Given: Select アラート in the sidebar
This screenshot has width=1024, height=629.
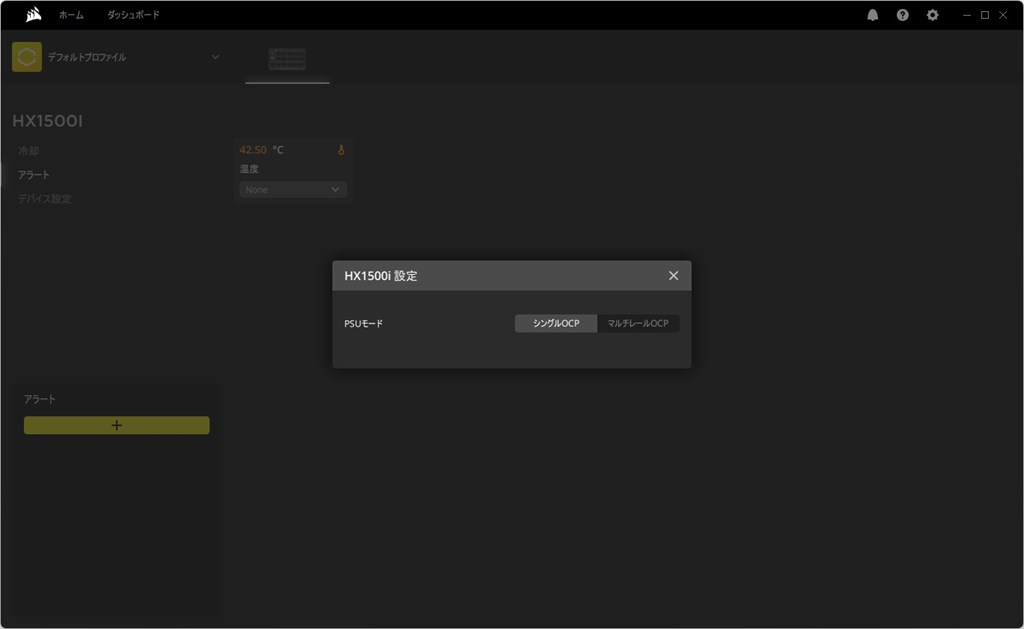Looking at the screenshot, I should tap(33, 175).
